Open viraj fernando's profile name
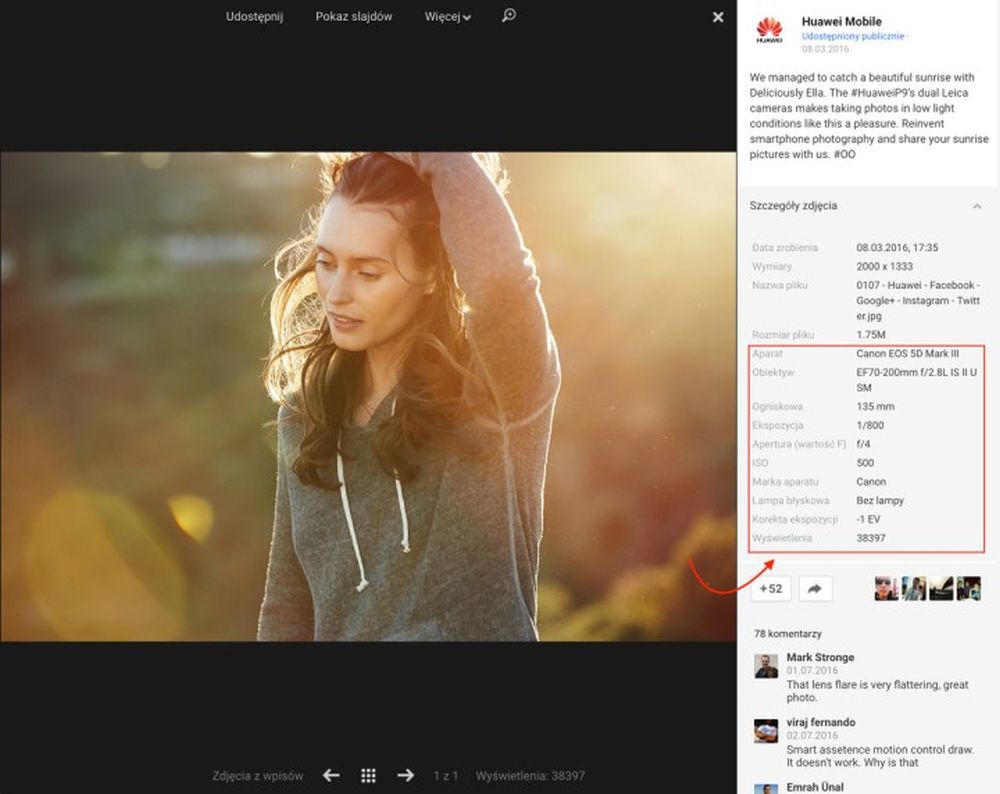This screenshot has height=794, width=1000. [x=821, y=722]
